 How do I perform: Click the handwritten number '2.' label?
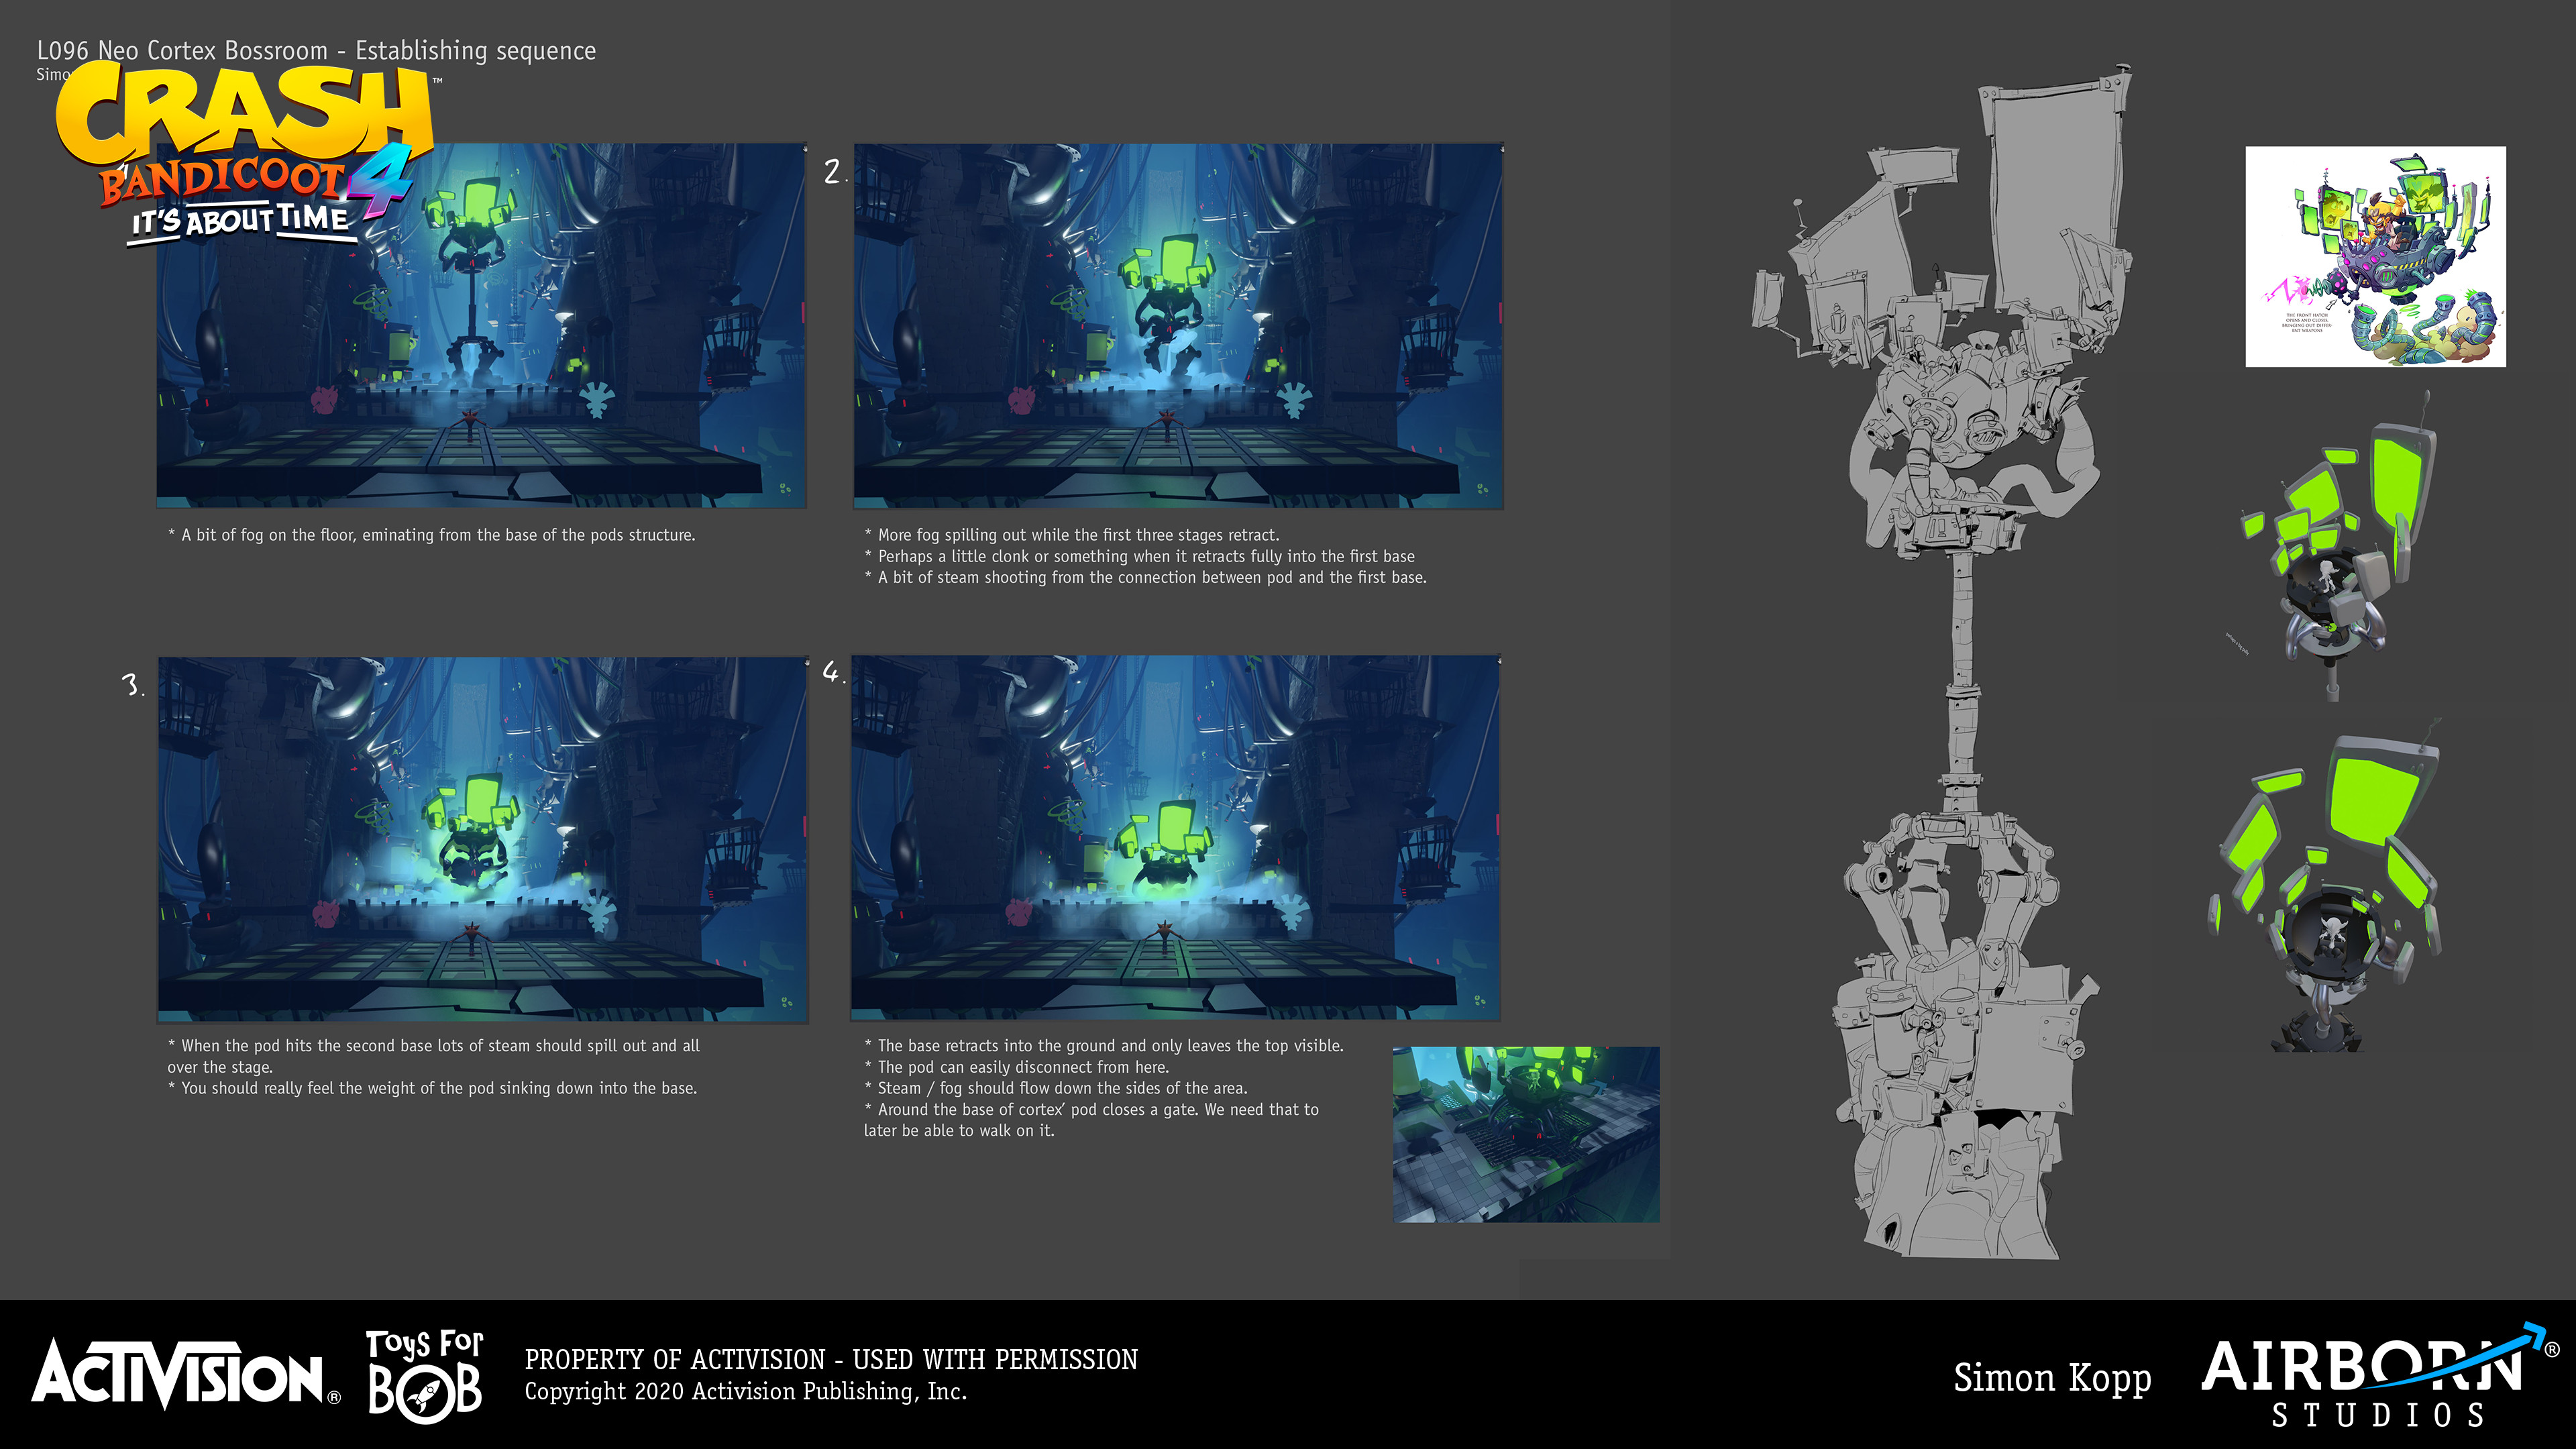click(835, 172)
